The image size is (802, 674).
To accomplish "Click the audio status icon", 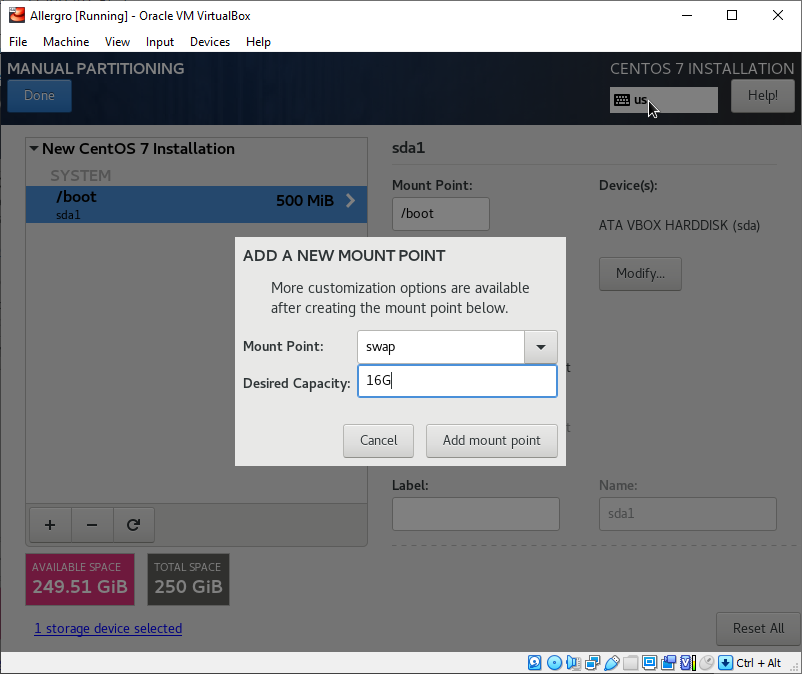I will (573, 663).
